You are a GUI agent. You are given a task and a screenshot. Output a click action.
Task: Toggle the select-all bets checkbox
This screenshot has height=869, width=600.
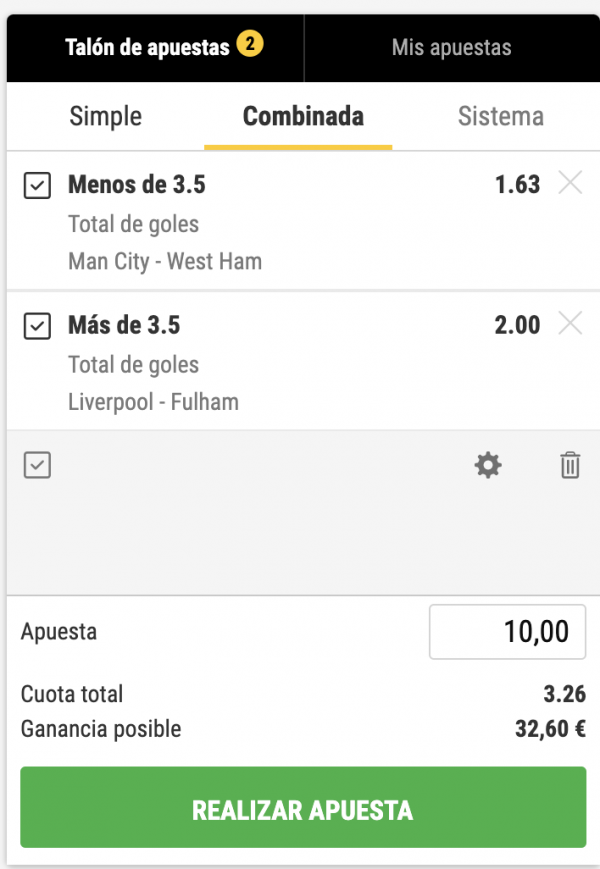point(37,465)
